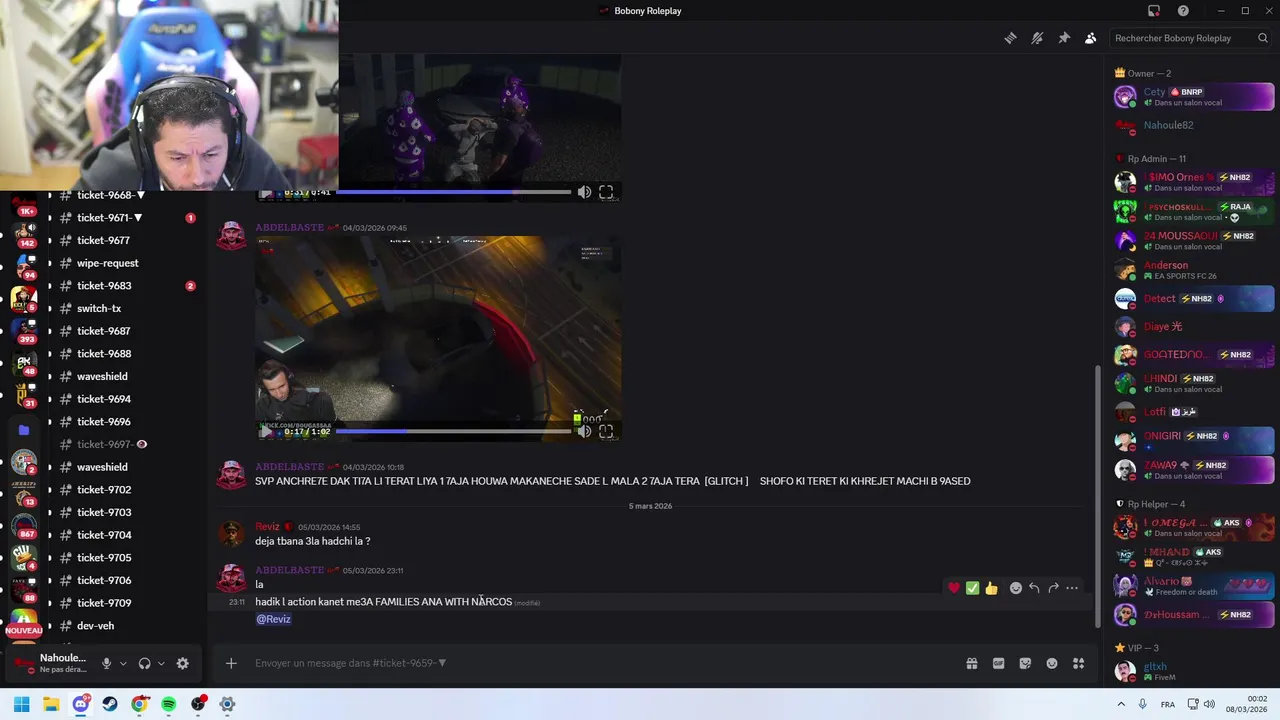Open the ticket-9697 channel
The width and height of the screenshot is (1280, 720).
point(104,444)
